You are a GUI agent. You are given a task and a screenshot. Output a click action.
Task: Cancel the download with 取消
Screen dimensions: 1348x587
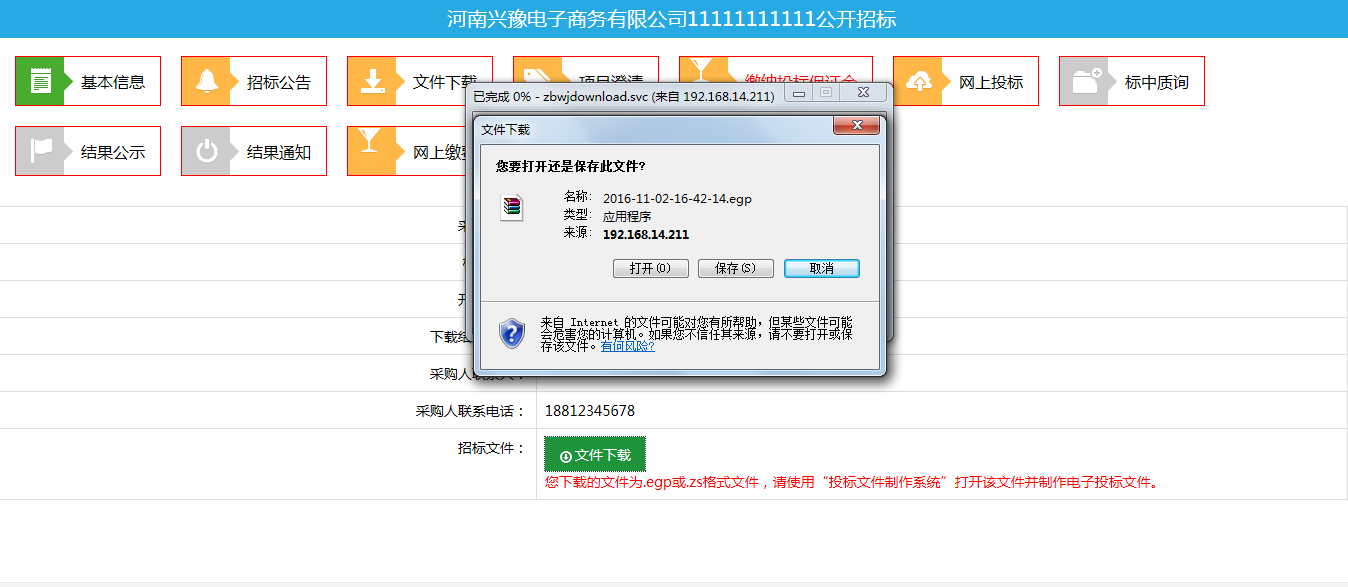pos(821,269)
